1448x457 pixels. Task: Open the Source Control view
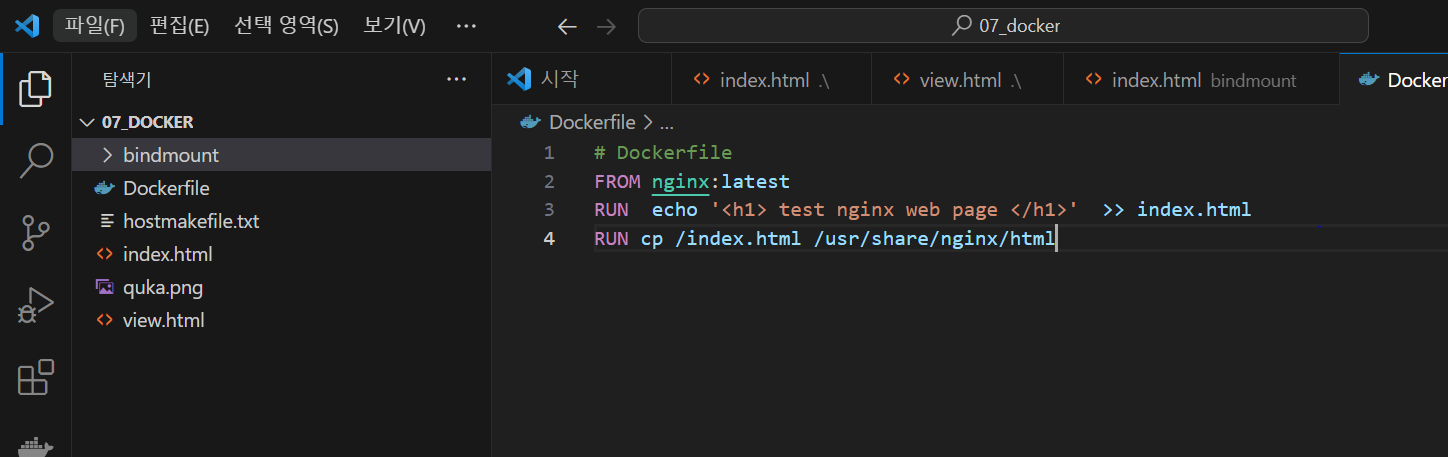[36, 232]
